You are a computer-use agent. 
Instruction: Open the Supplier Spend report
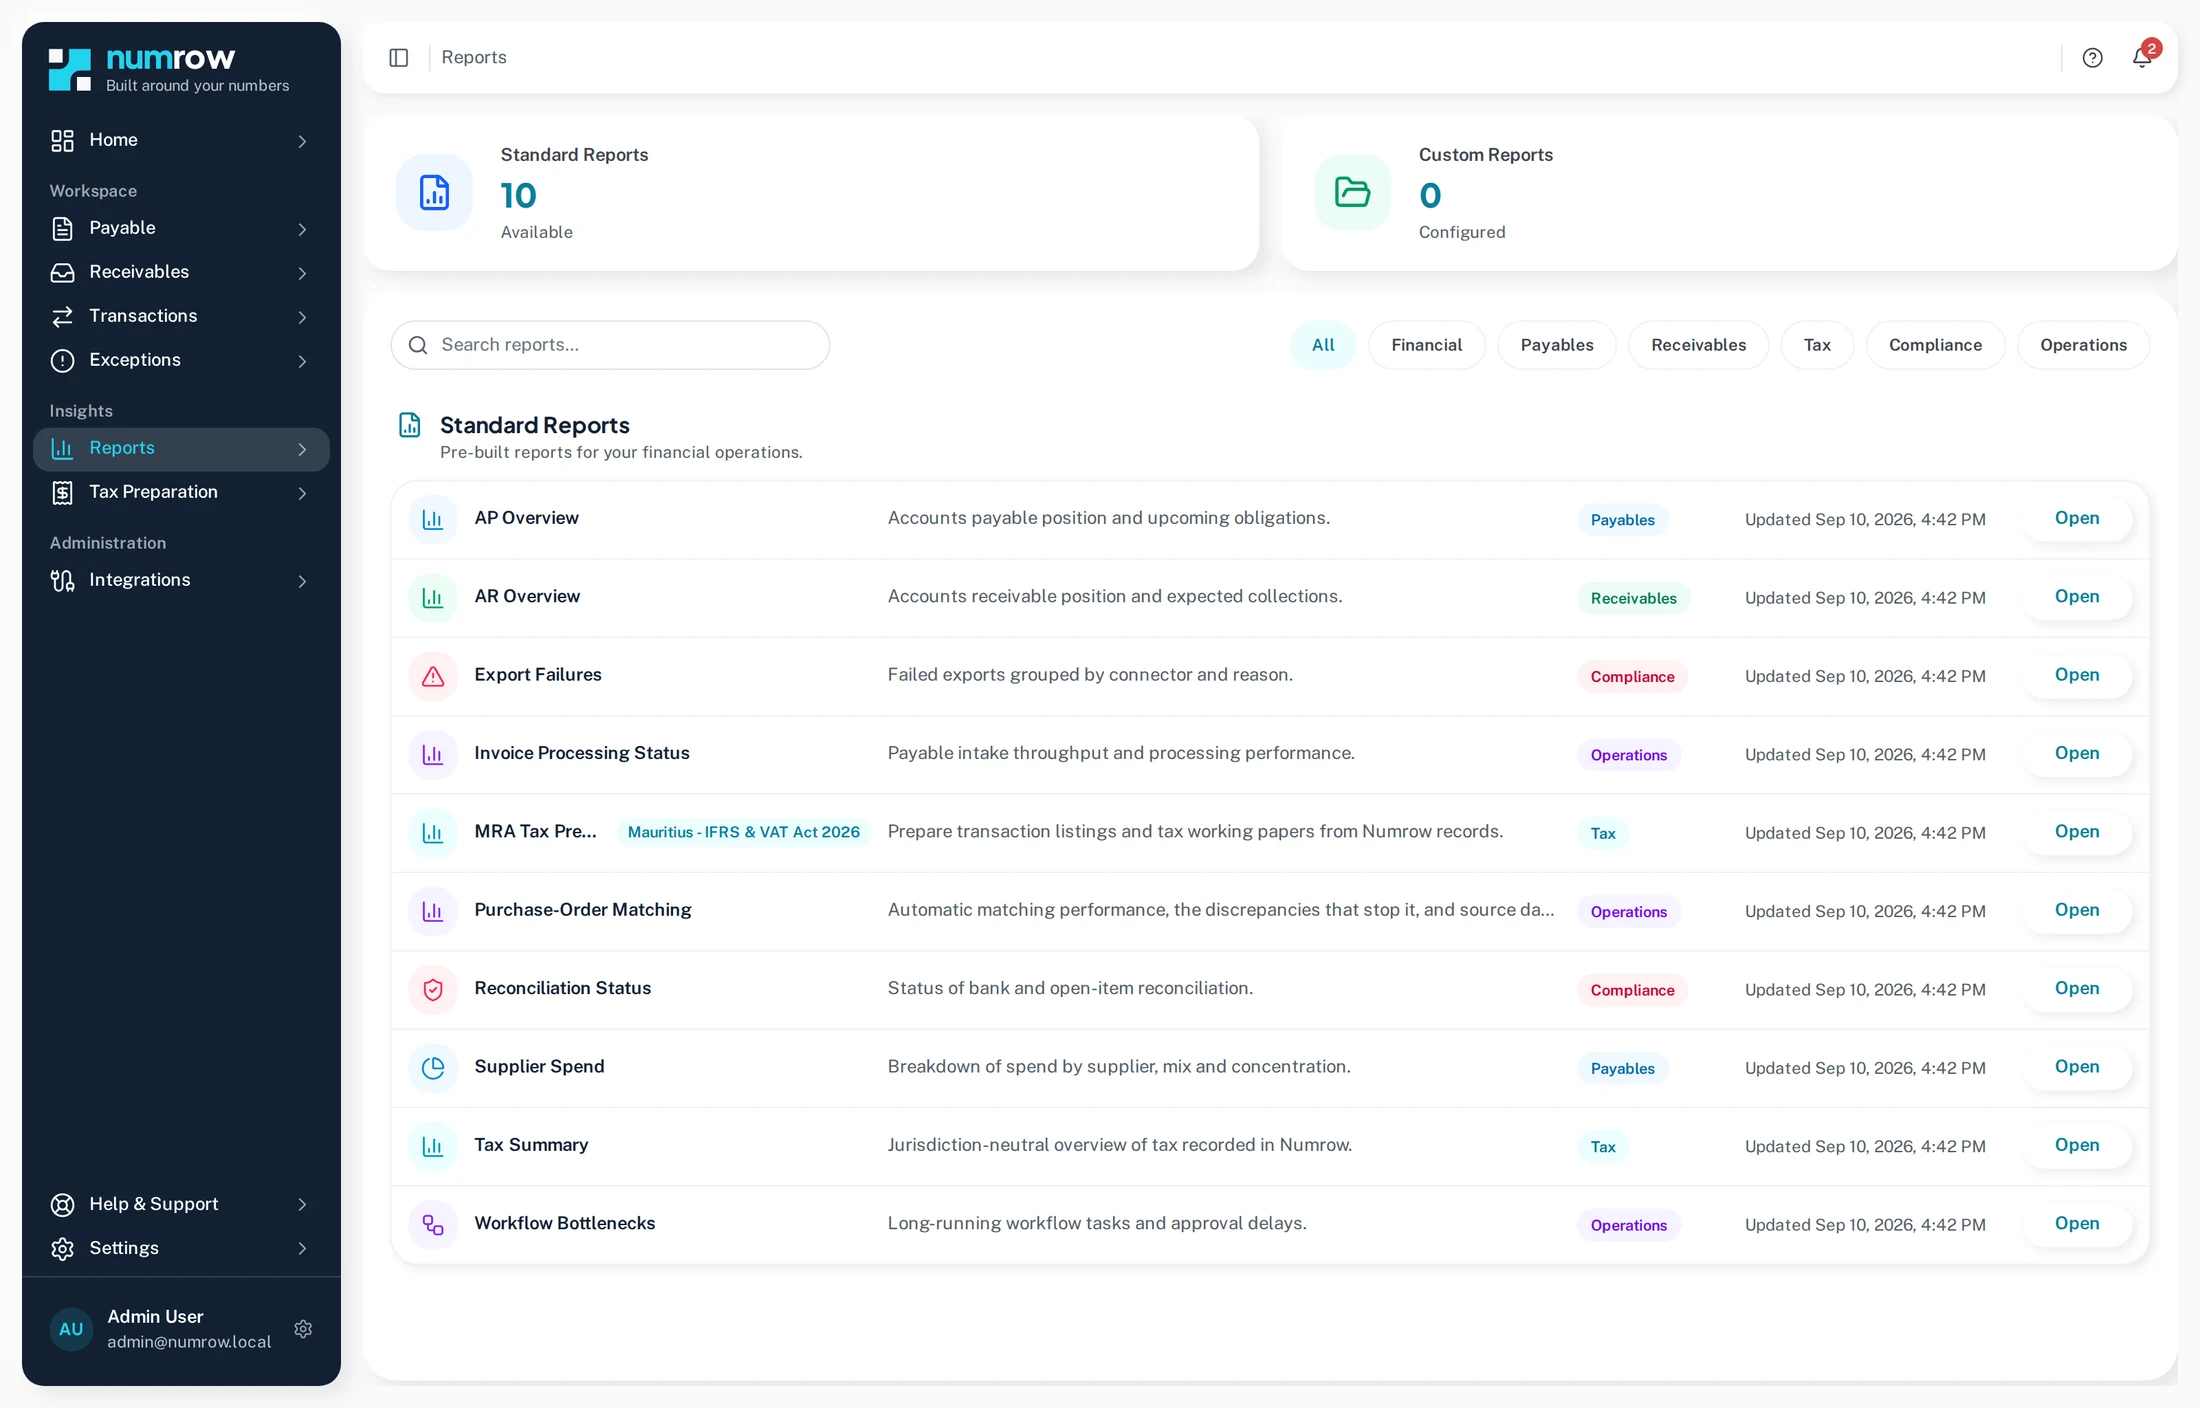pos(2077,1067)
